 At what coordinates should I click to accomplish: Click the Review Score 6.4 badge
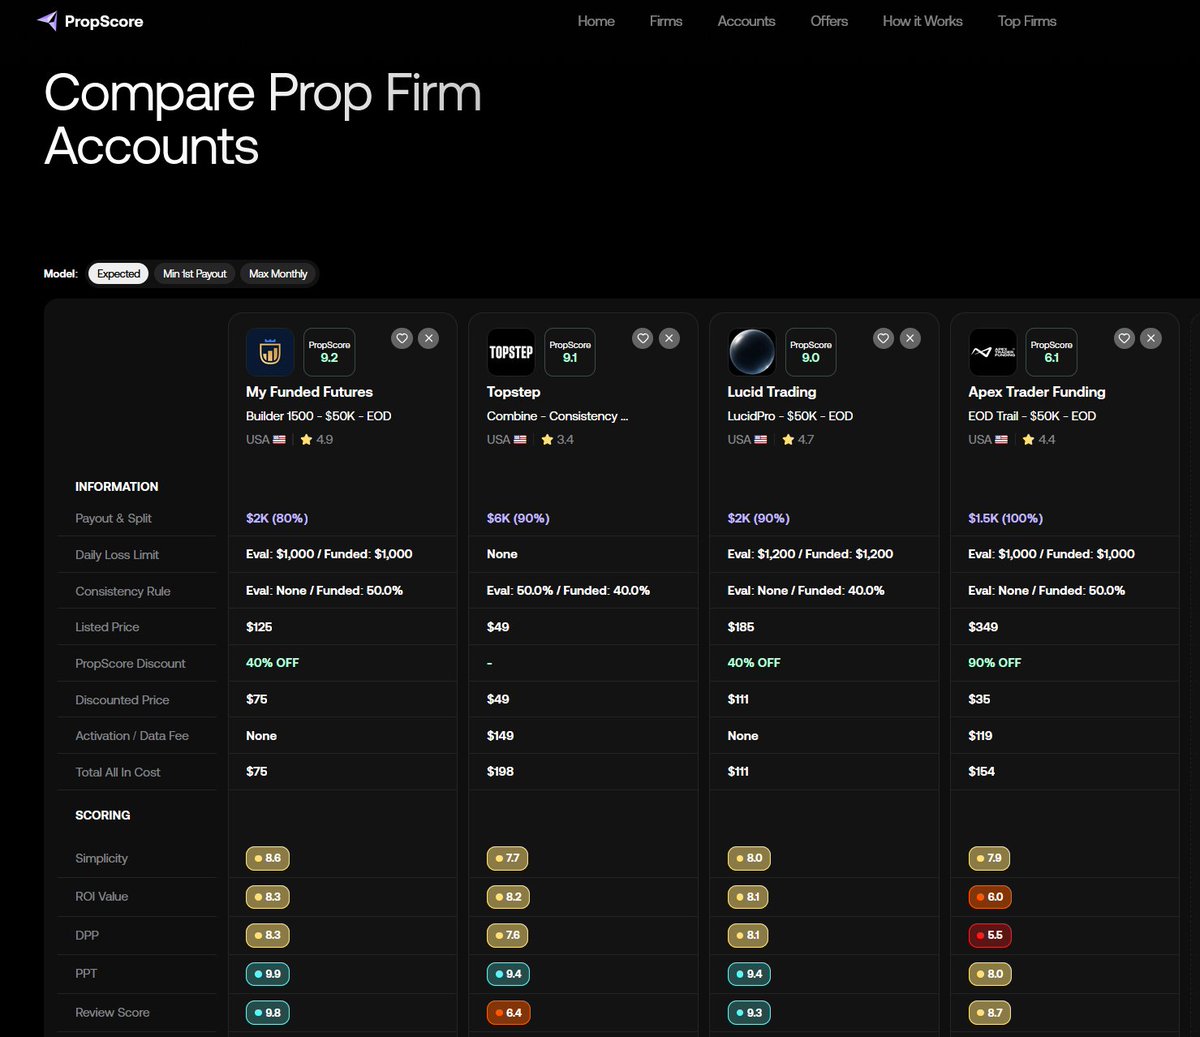(x=508, y=1013)
